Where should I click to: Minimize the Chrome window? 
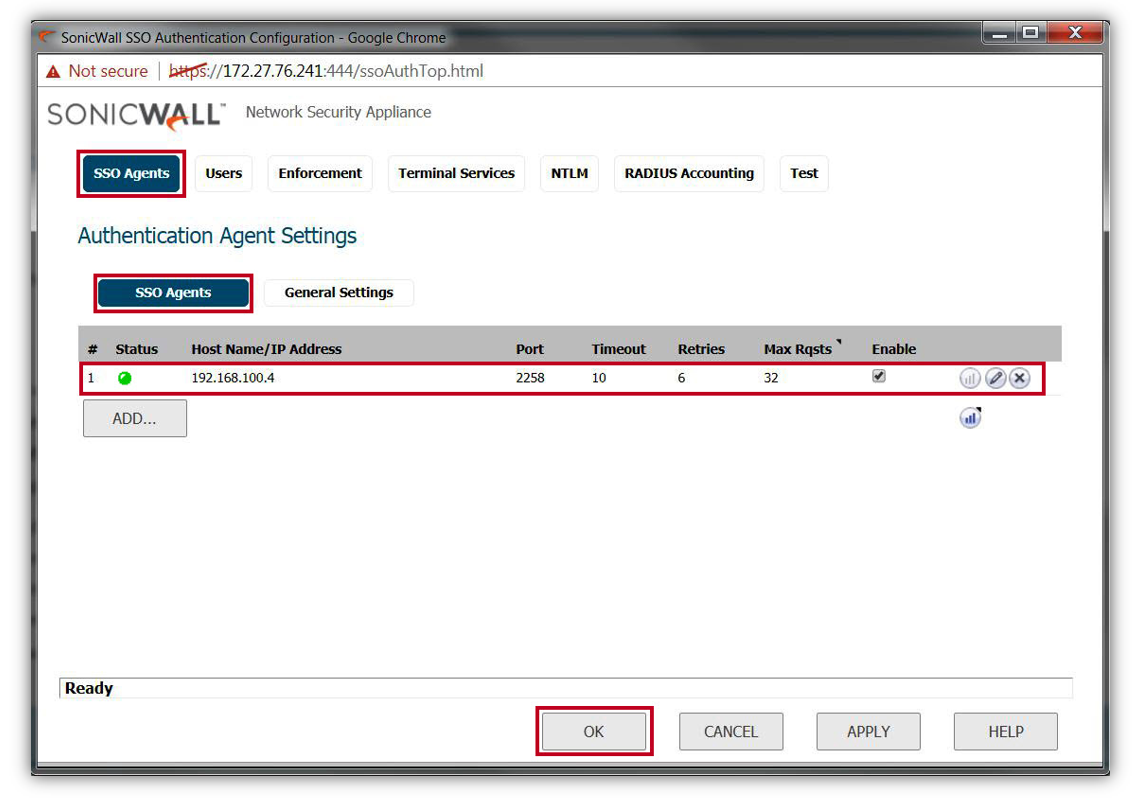[x=999, y=33]
